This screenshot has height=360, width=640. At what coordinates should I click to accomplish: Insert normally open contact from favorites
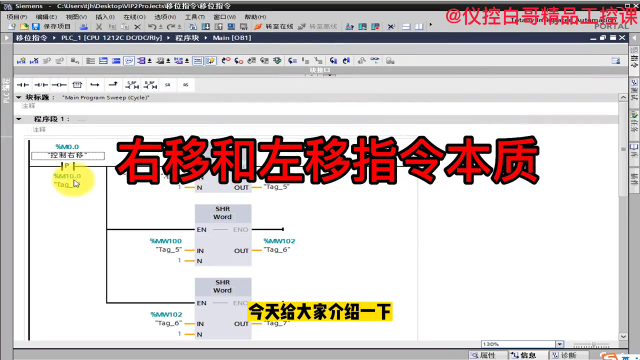[x=23, y=85]
